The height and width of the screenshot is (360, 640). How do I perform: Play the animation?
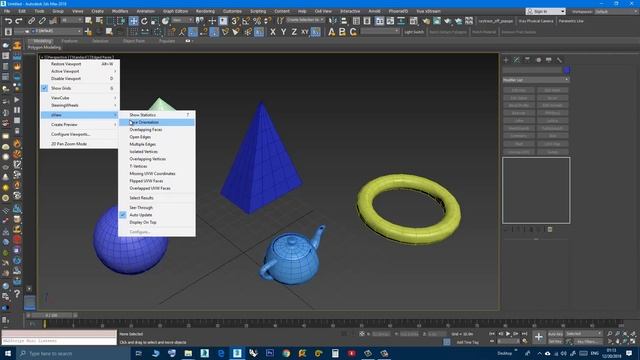pyautogui.click(x=508, y=334)
